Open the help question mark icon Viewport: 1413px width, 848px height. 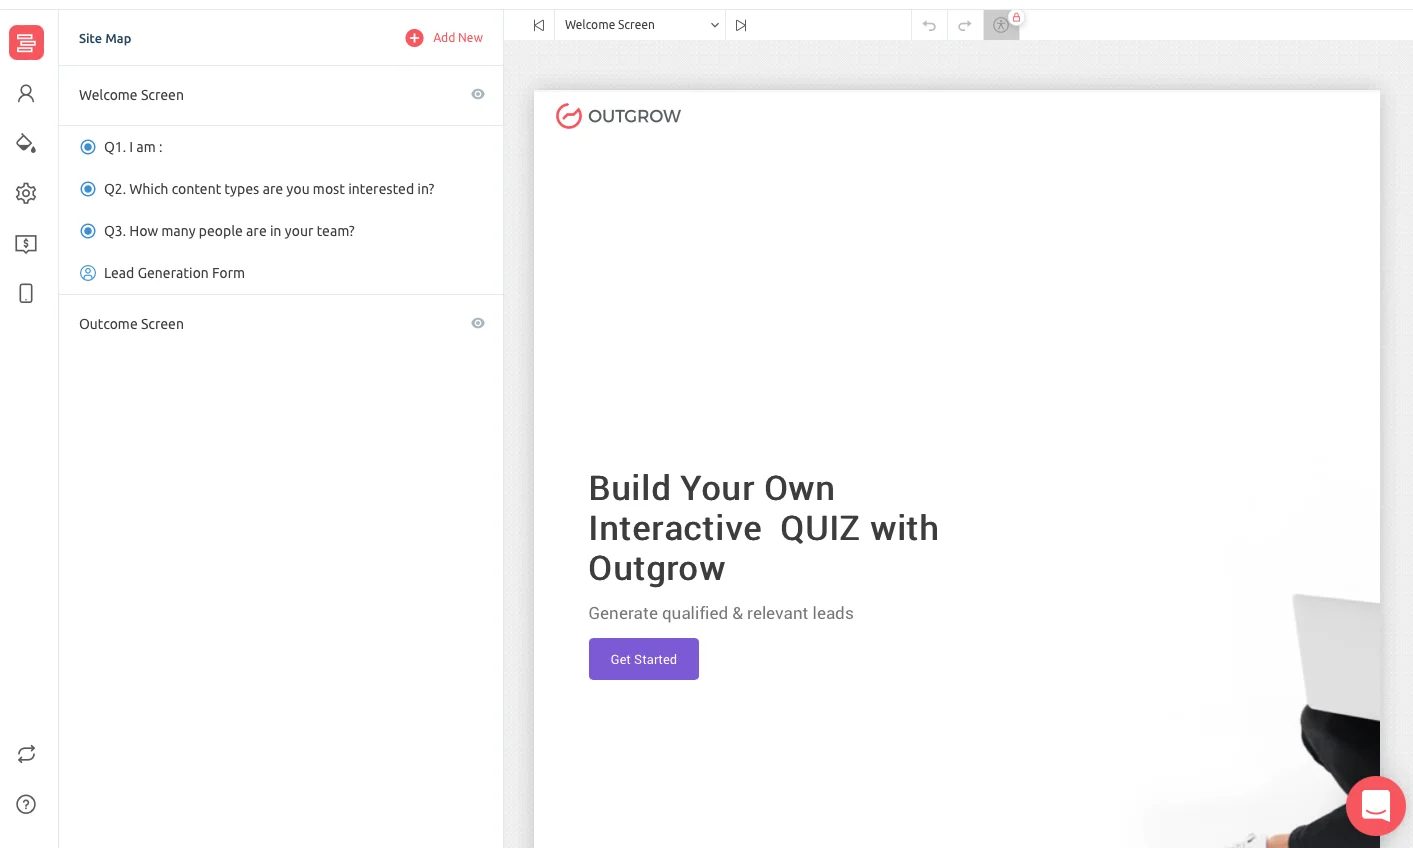point(26,804)
